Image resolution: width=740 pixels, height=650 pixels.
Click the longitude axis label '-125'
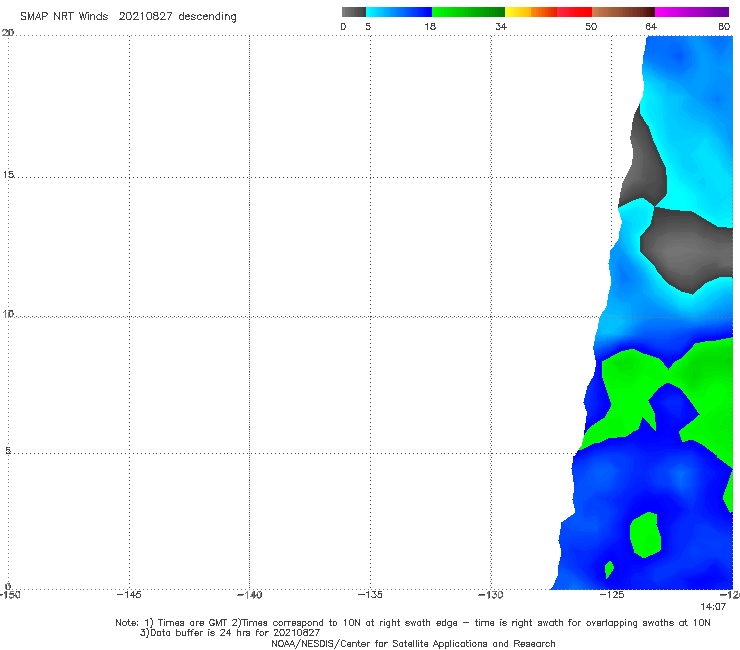click(x=612, y=595)
